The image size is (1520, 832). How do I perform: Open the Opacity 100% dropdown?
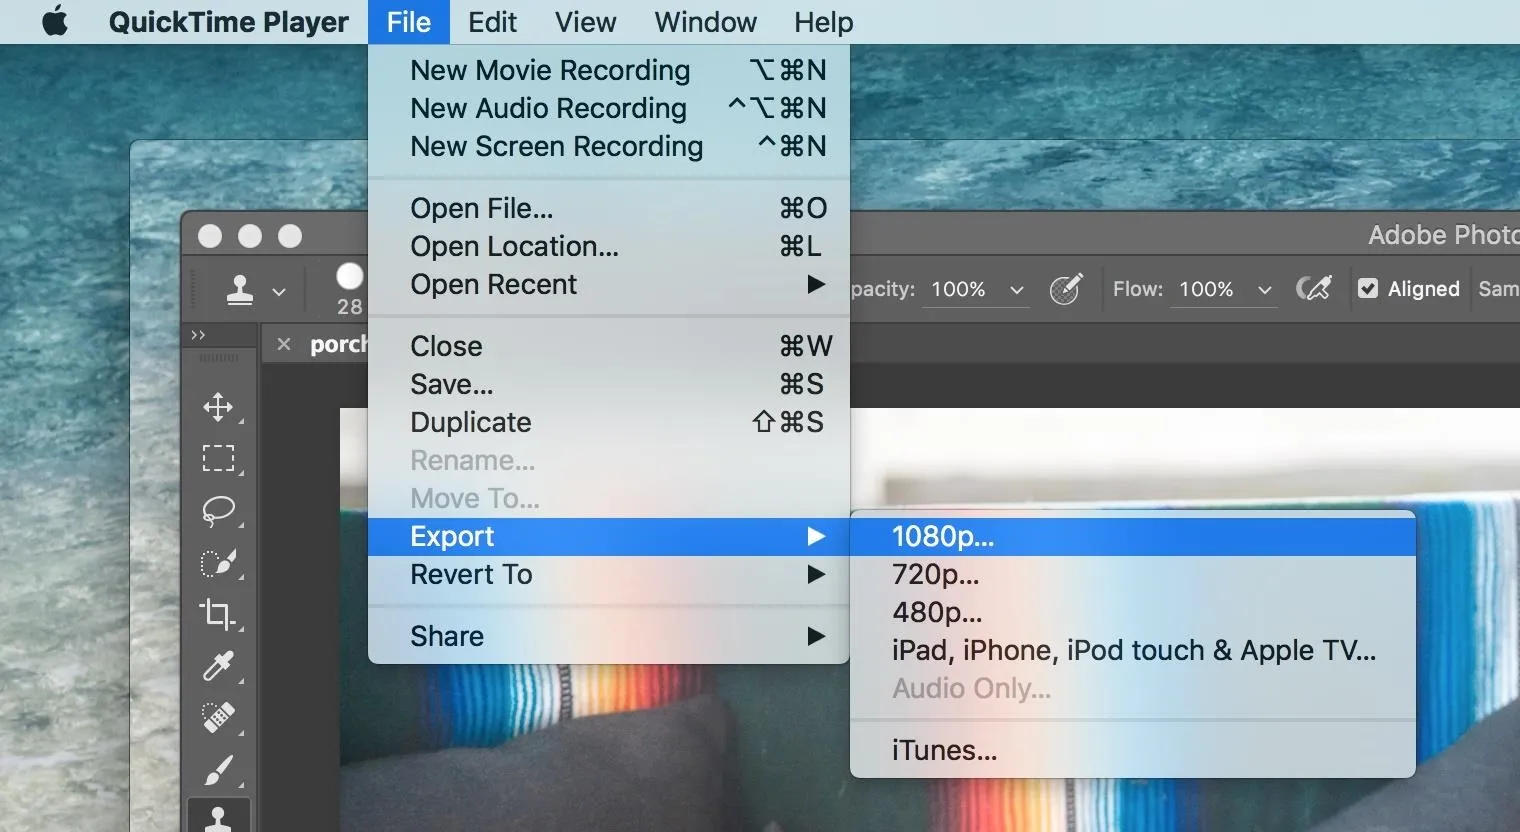[1017, 290]
